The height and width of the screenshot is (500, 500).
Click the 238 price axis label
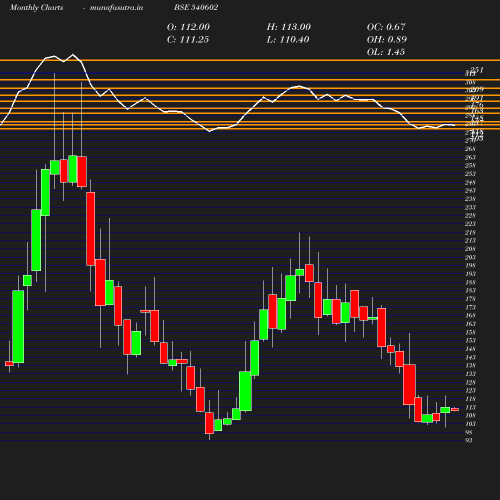(x=470, y=199)
